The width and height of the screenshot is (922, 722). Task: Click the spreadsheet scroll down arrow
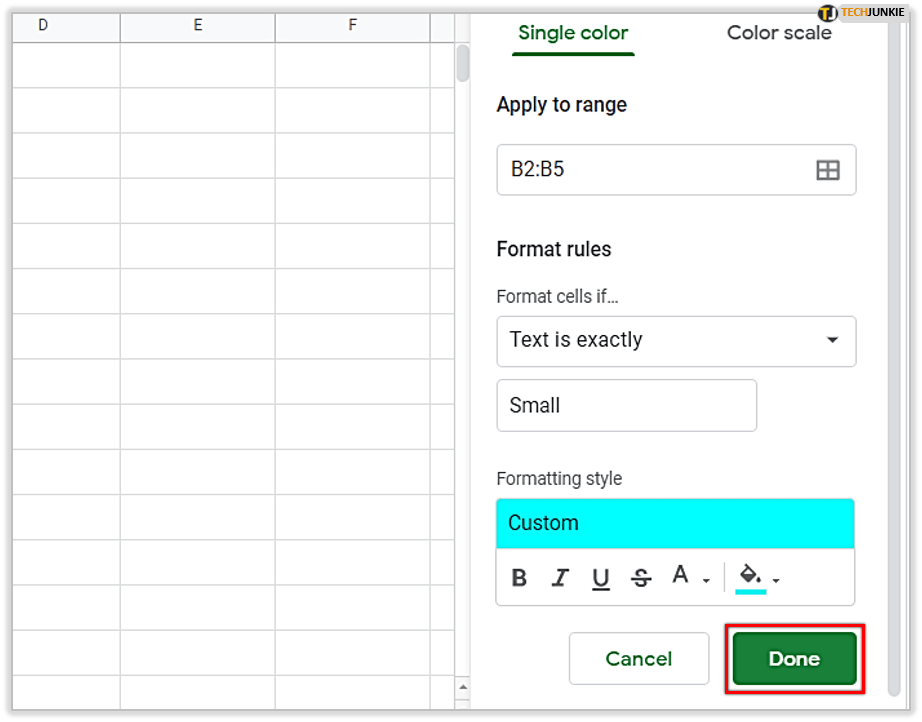pyautogui.click(x=462, y=687)
